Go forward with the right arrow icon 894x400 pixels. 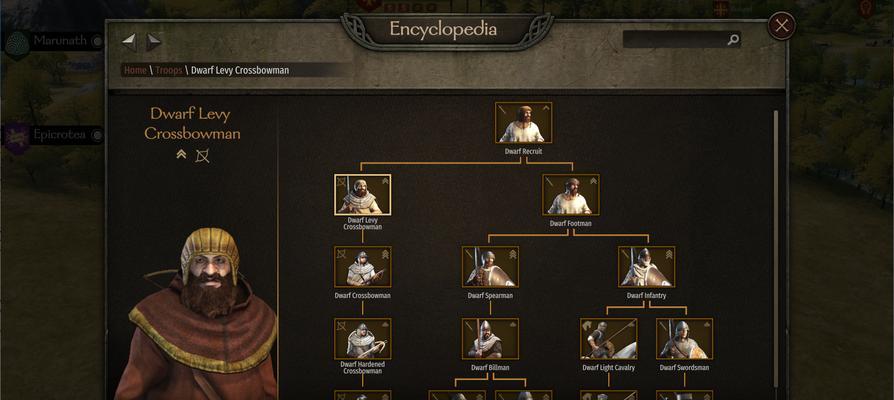pos(153,41)
